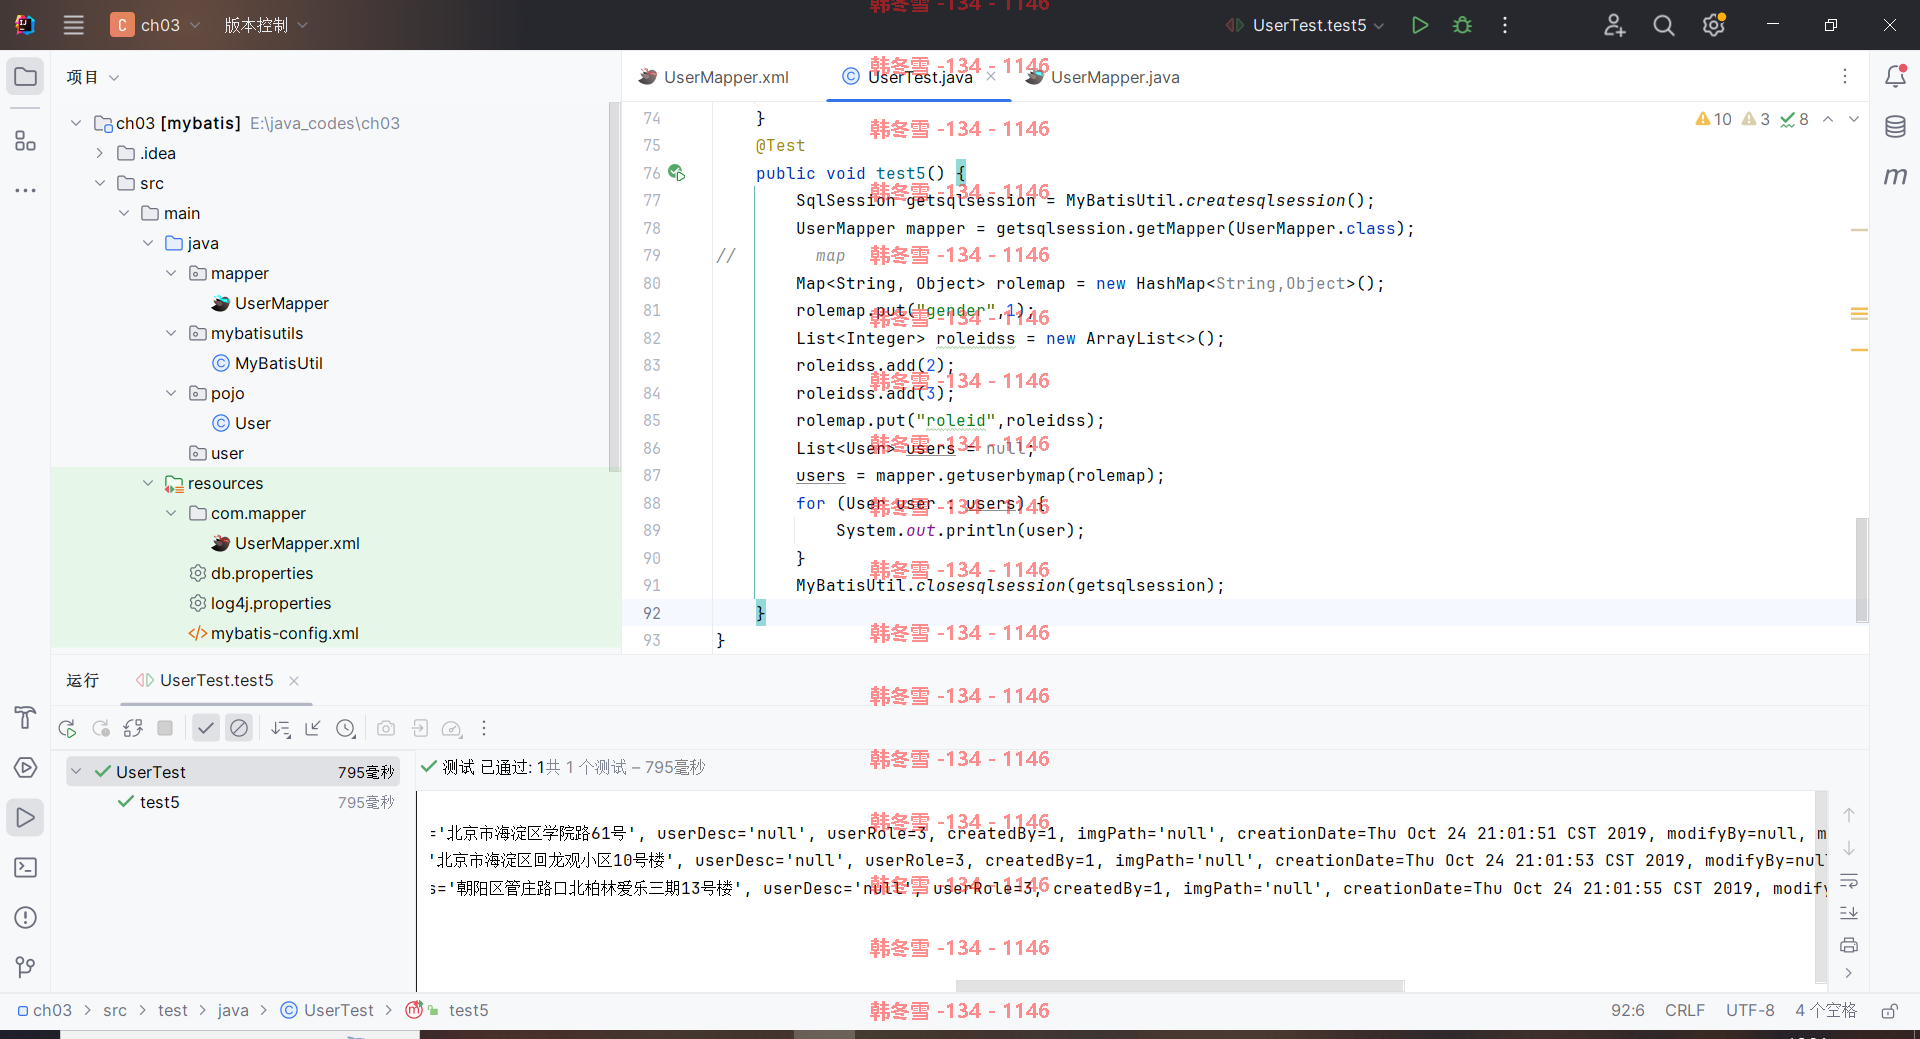Open the Project tool window folder icon
Screen dimensions: 1920x1039
tap(25, 77)
